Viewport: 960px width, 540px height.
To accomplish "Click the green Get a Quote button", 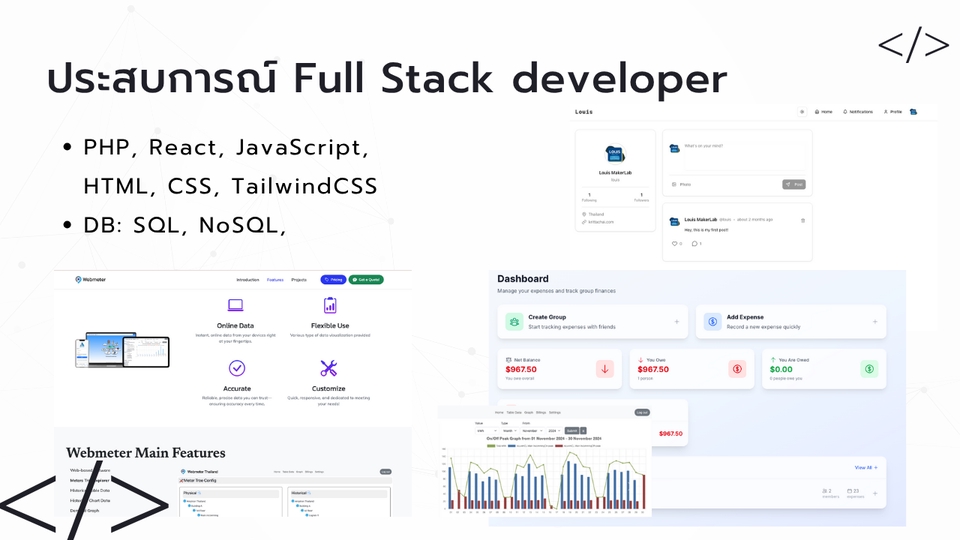I will (366, 280).
